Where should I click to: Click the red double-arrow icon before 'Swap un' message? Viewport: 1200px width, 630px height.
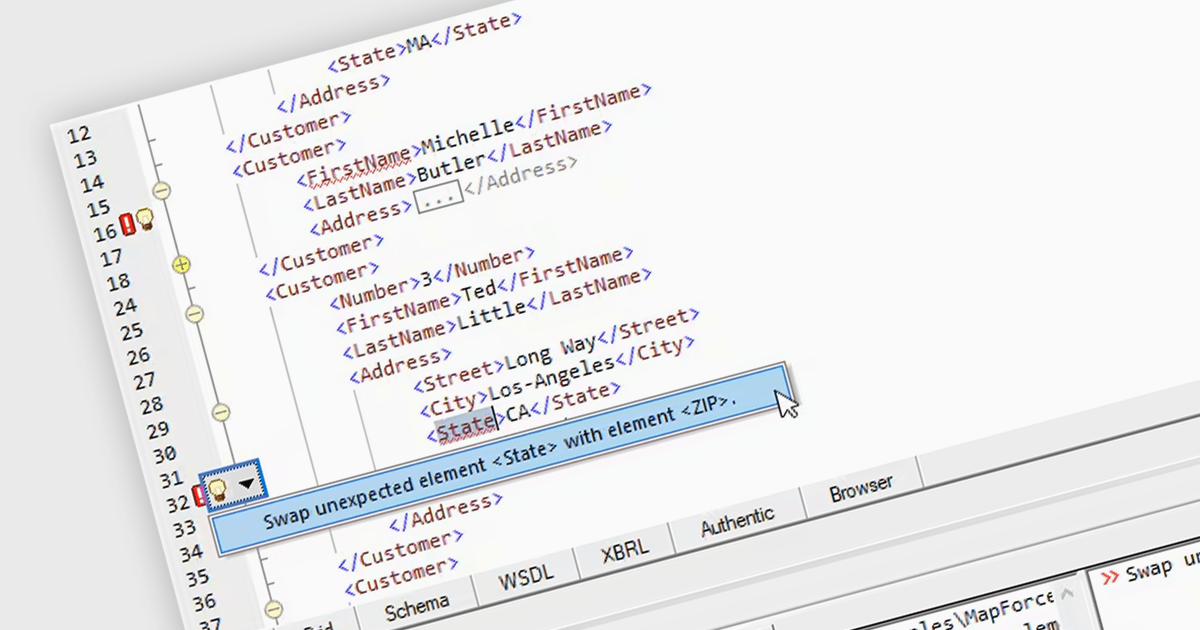pos(1108,577)
